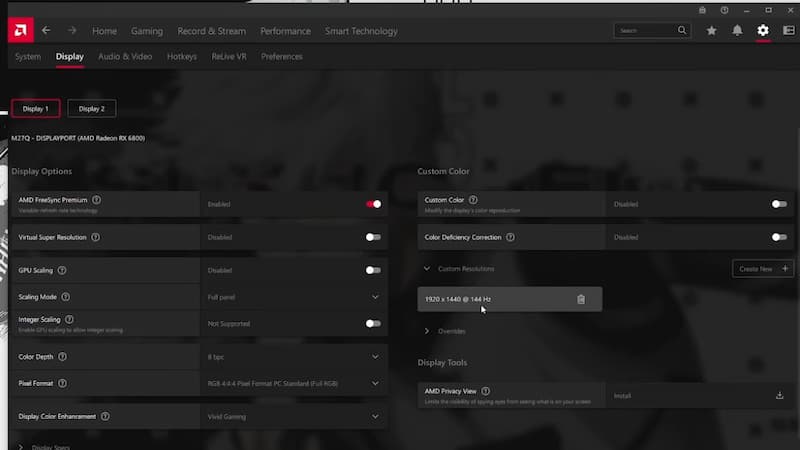Switch to ReLive VR tab

coord(229,57)
